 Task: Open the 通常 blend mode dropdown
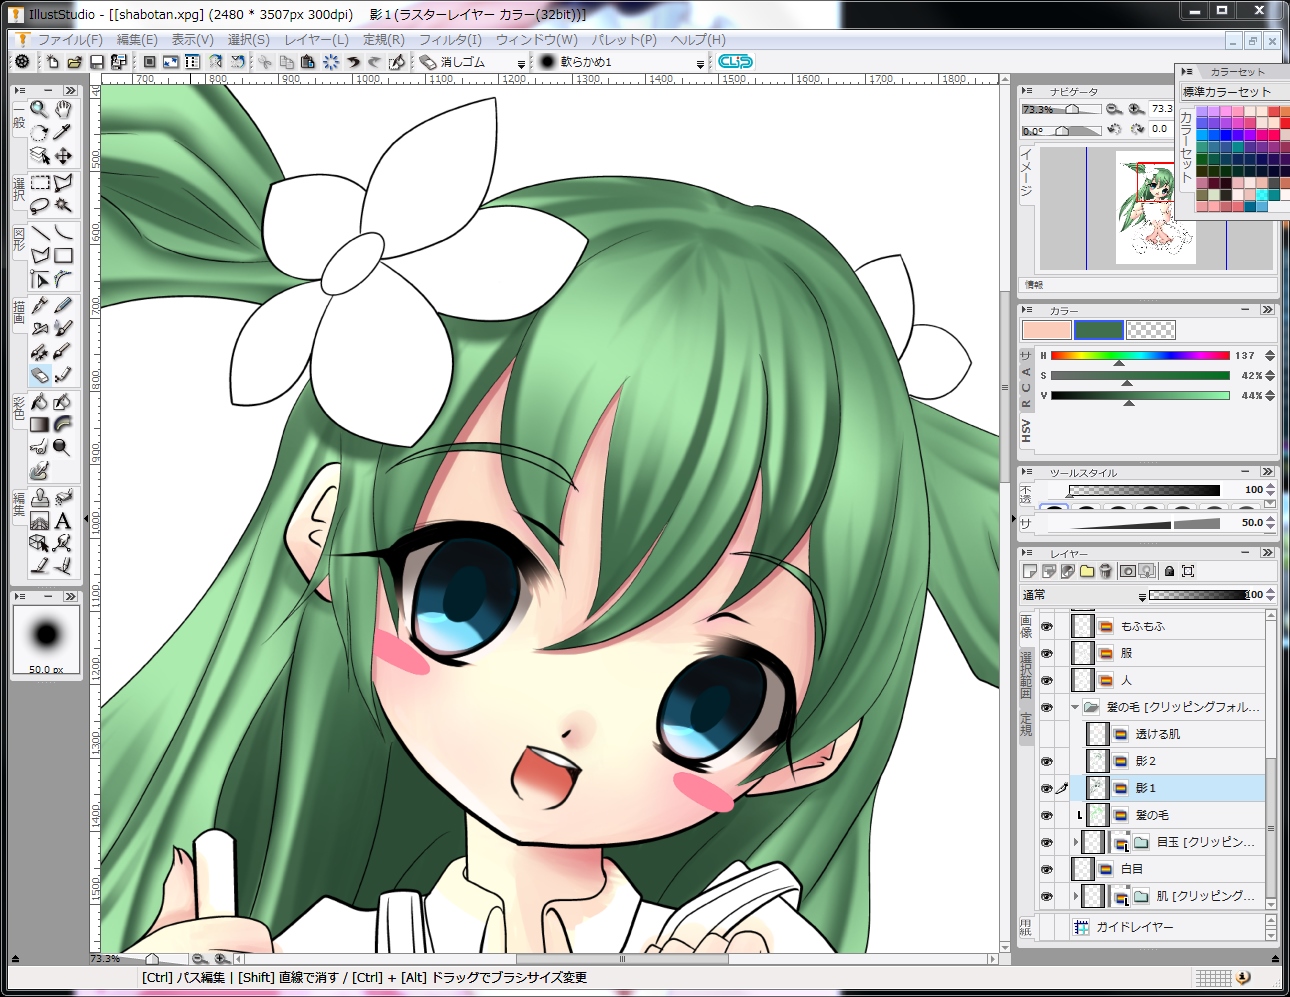pyautogui.click(x=1141, y=596)
